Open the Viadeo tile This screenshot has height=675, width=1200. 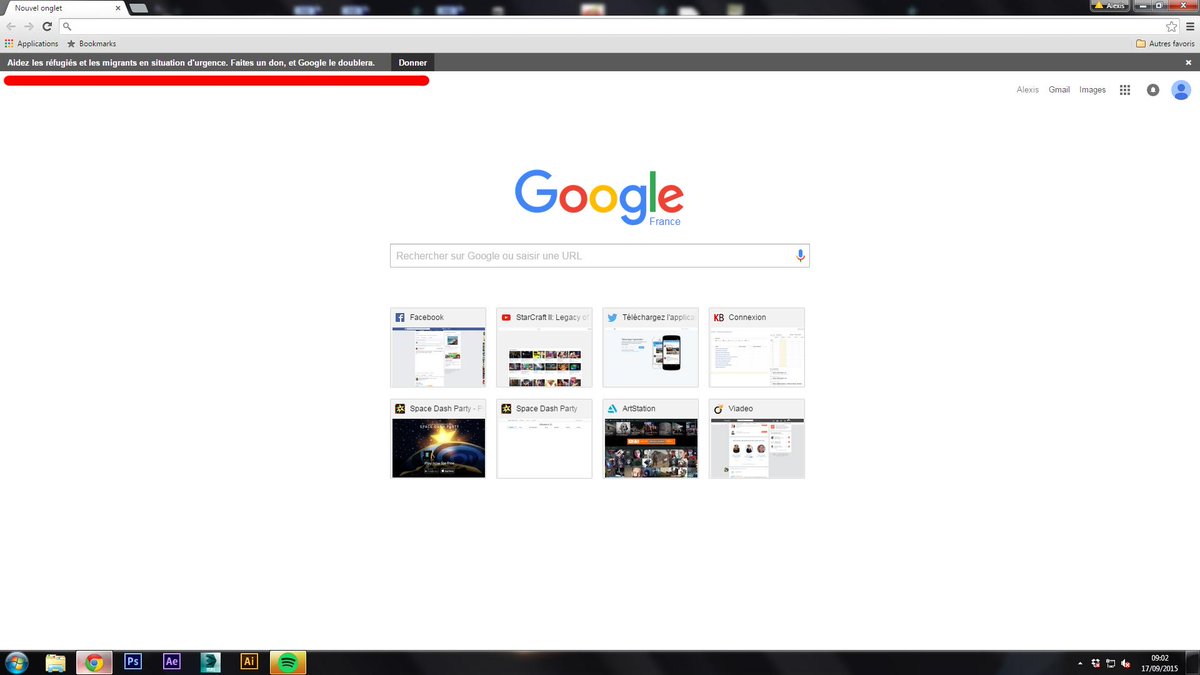coord(757,439)
